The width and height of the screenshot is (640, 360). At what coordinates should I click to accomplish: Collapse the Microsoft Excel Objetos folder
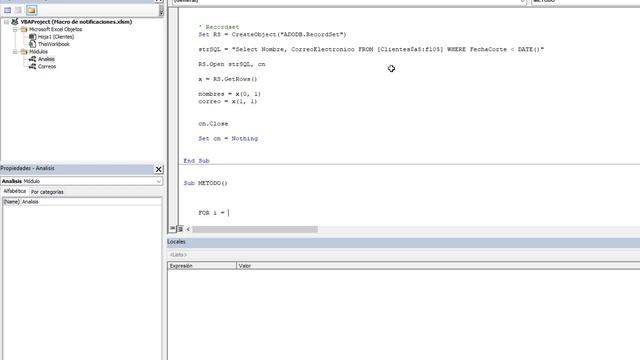click(15, 29)
